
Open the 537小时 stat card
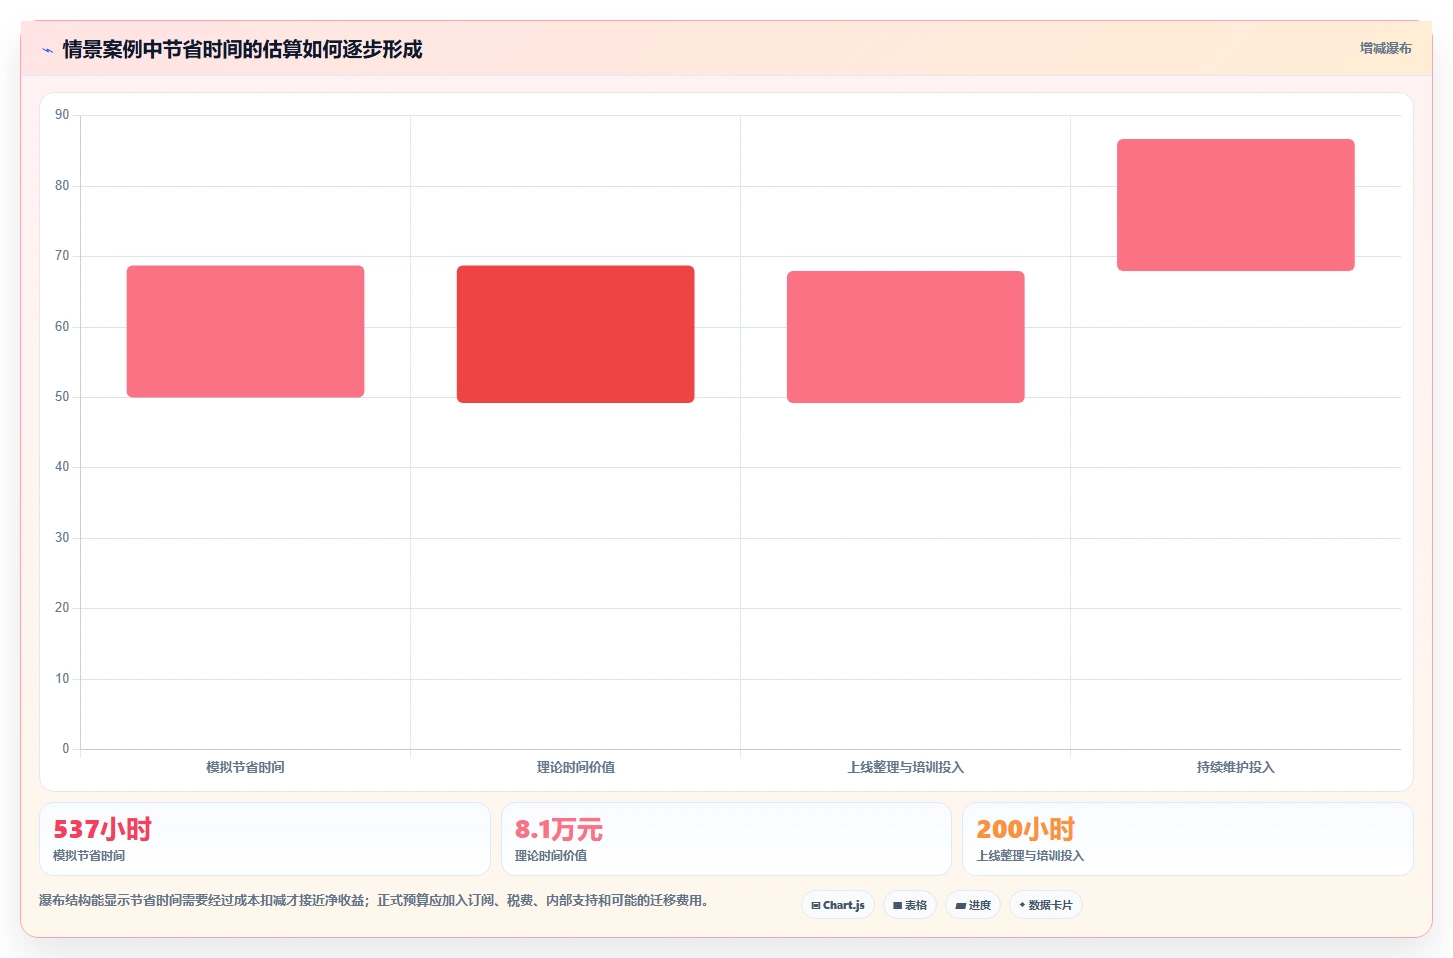(265, 839)
